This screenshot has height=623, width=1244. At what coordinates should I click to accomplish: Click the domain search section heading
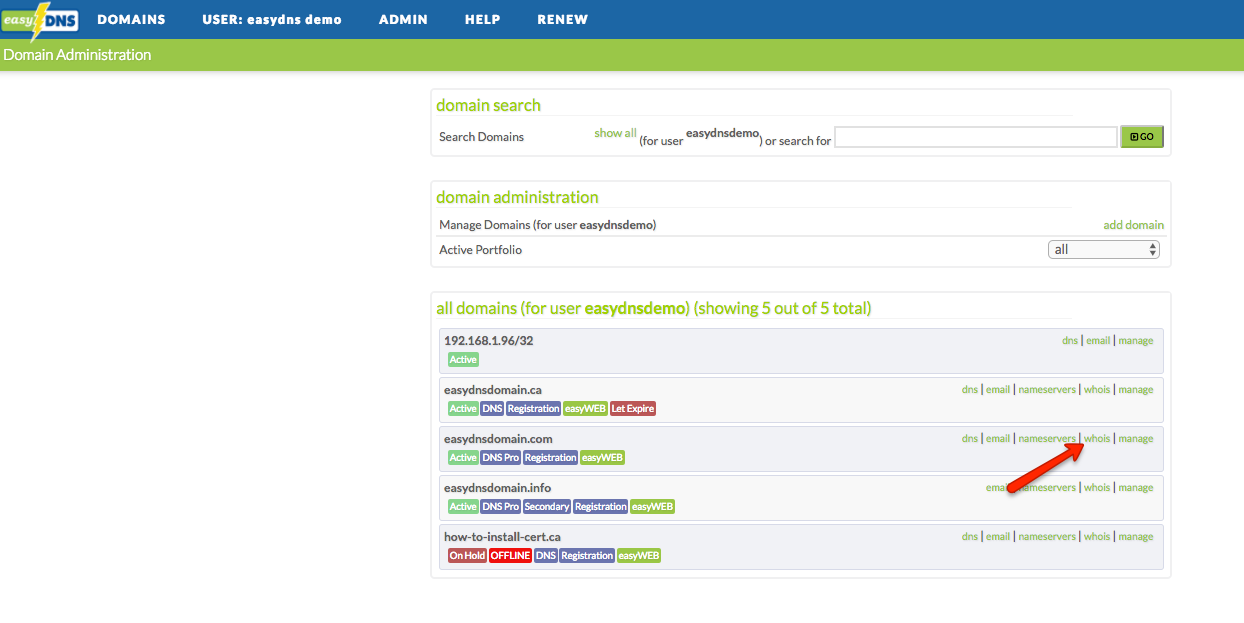point(488,105)
